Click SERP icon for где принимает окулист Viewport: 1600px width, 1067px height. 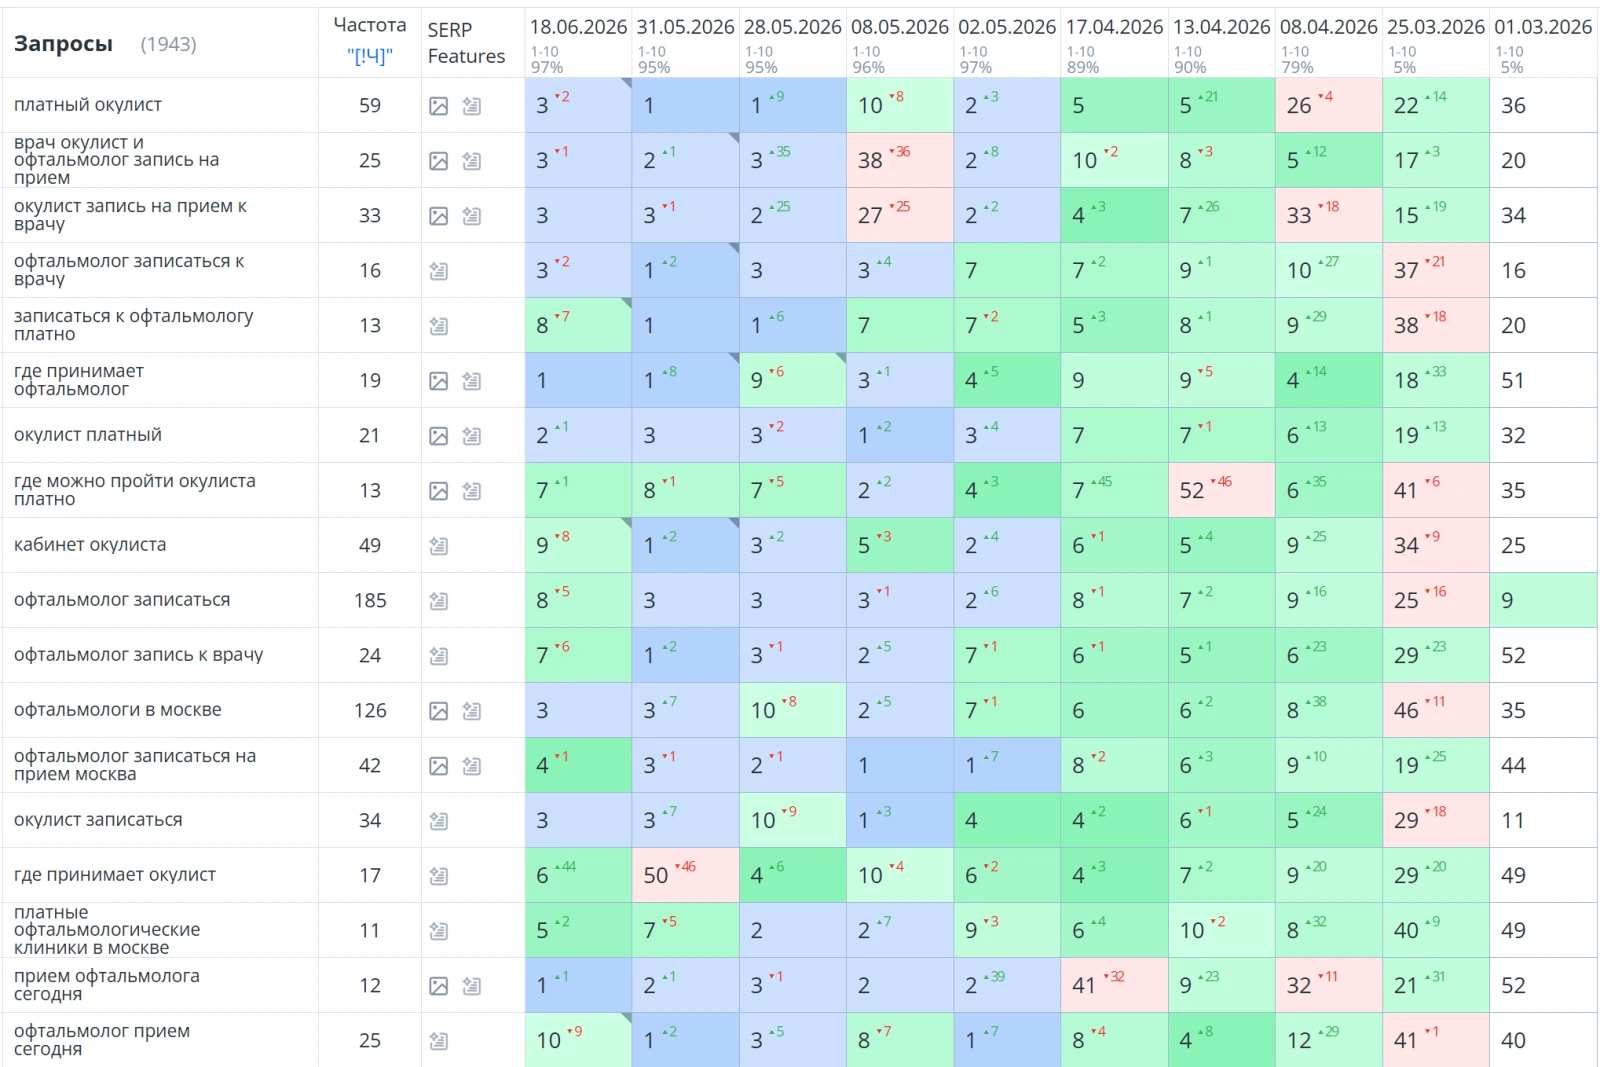pyautogui.click(x=438, y=876)
